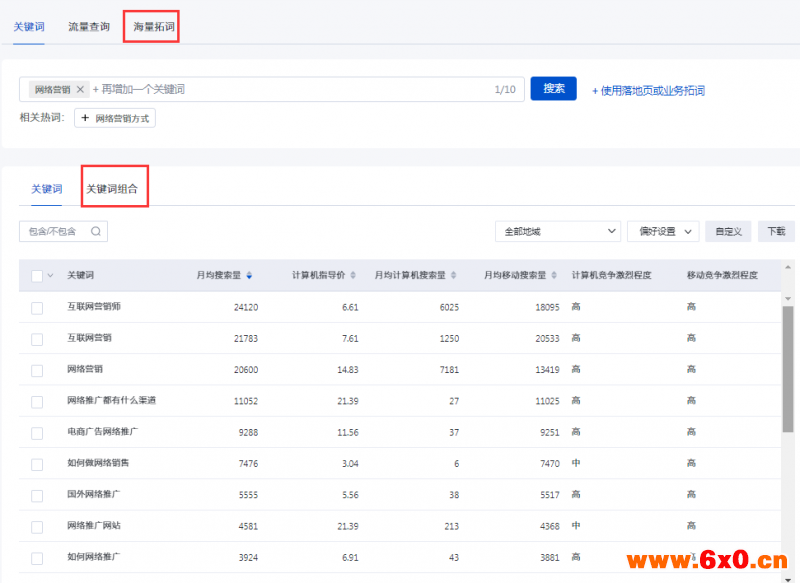This screenshot has height=583, width=800.
Task: Select the 关键词 sub-tab above the table
Action: tap(46, 189)
